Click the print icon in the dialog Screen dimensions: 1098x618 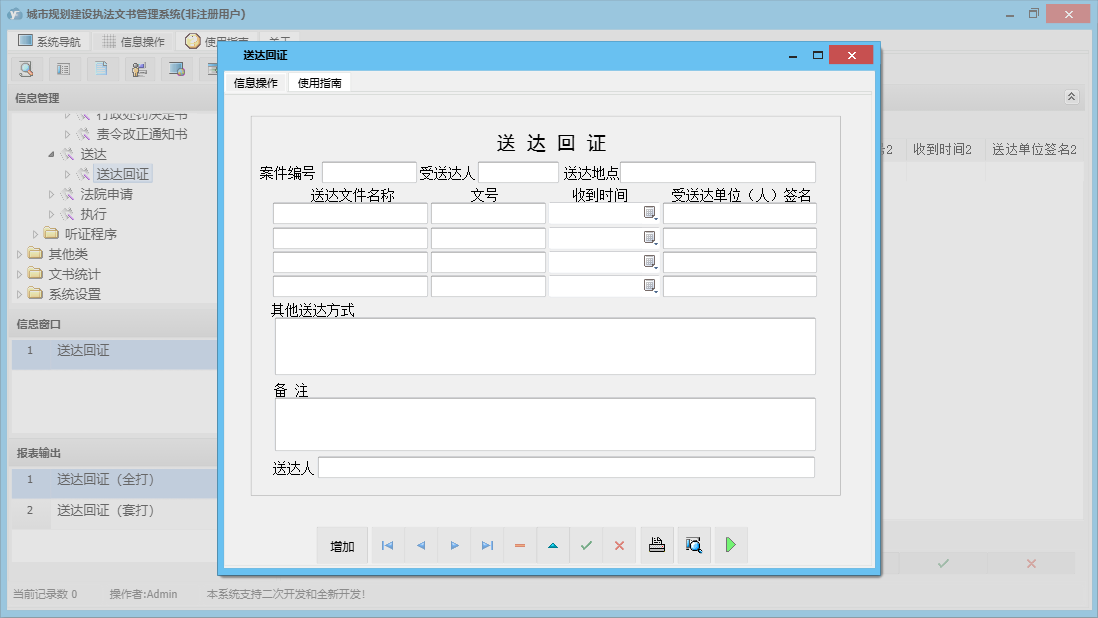click(657, 545)
